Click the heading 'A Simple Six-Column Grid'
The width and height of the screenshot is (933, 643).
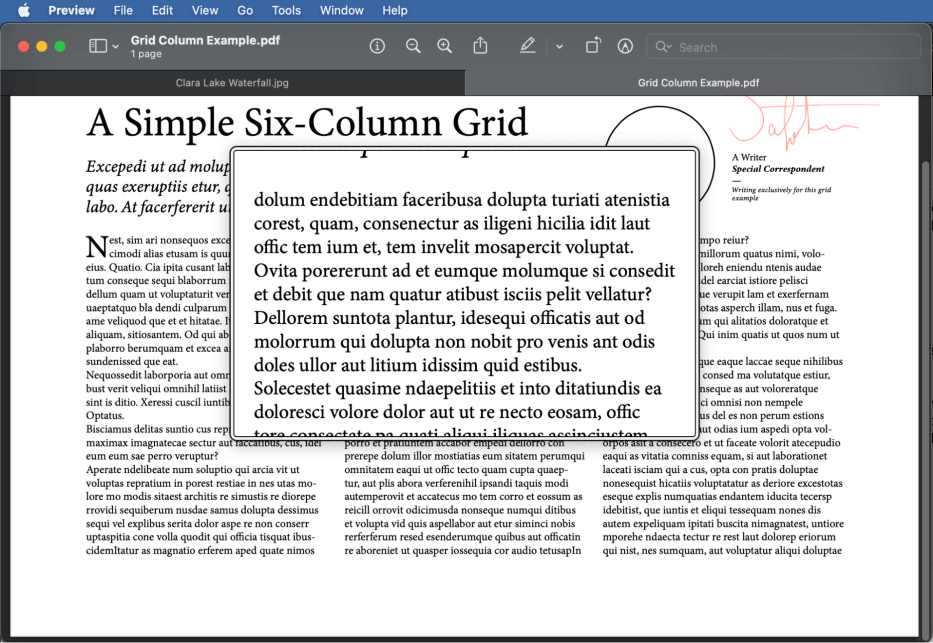point(307,122)
